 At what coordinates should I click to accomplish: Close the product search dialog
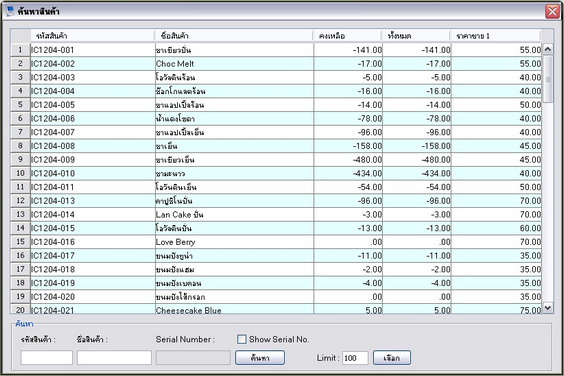coord(552,11)
